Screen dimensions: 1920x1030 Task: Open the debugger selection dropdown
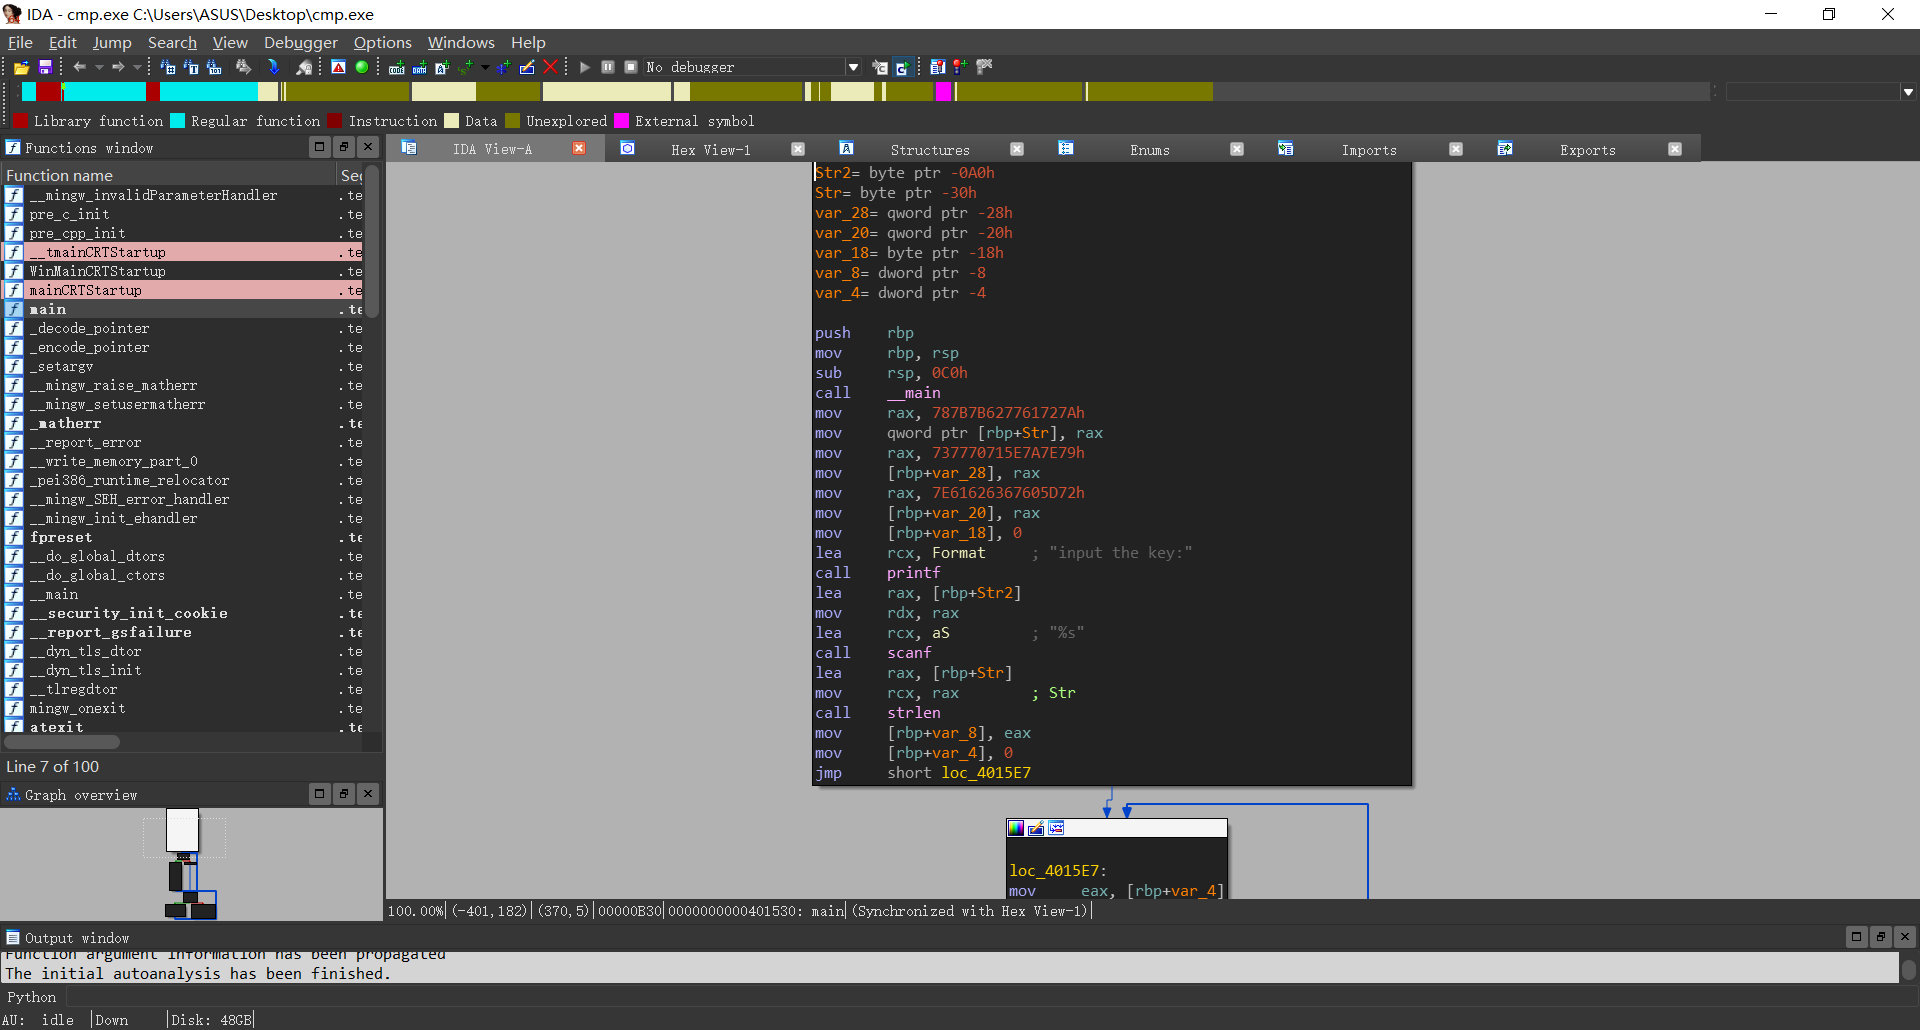(853, 67)
